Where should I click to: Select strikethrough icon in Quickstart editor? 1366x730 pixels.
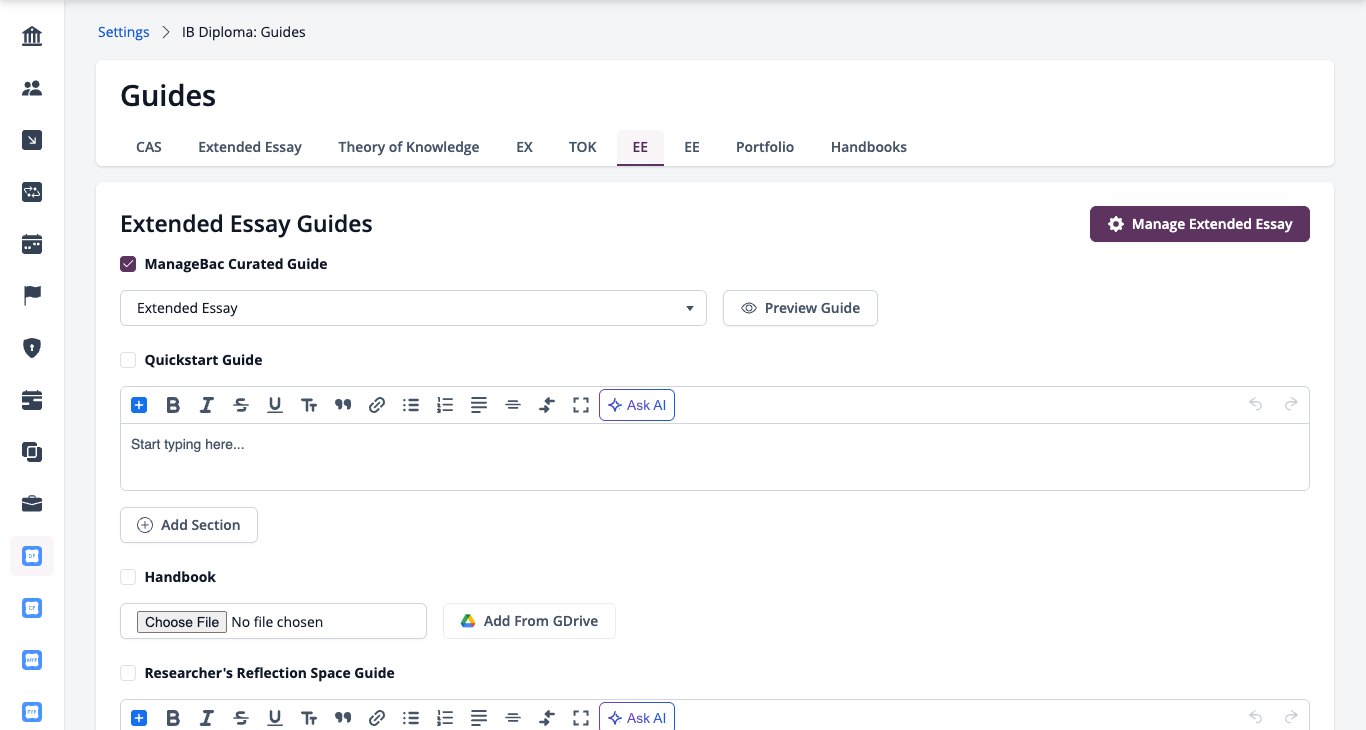[241, 405]
